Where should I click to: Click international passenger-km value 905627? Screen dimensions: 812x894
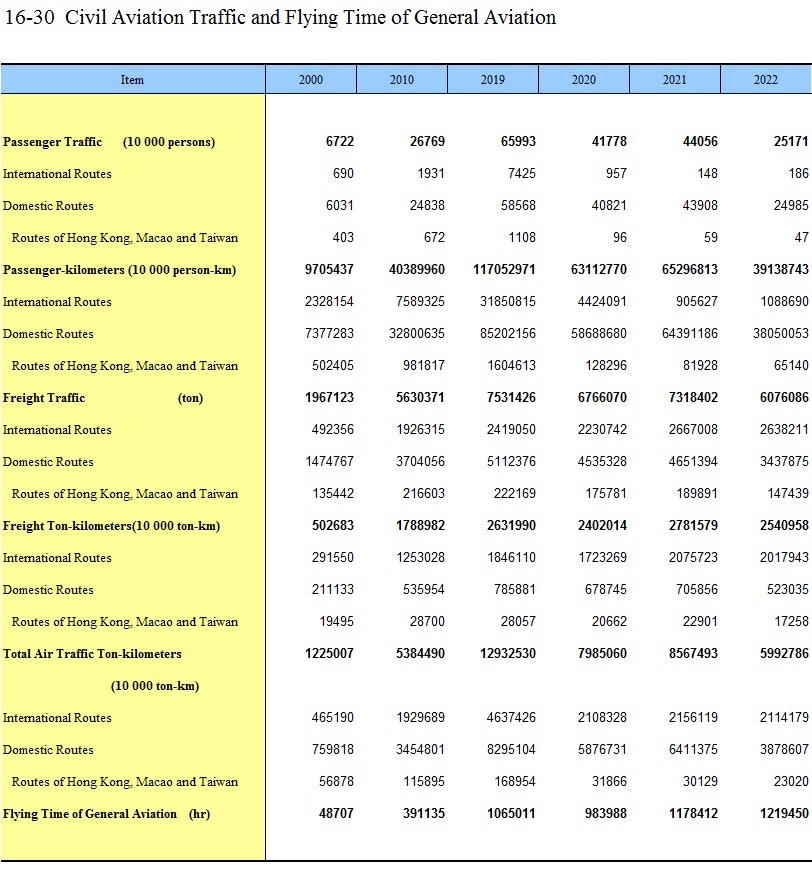697,301
